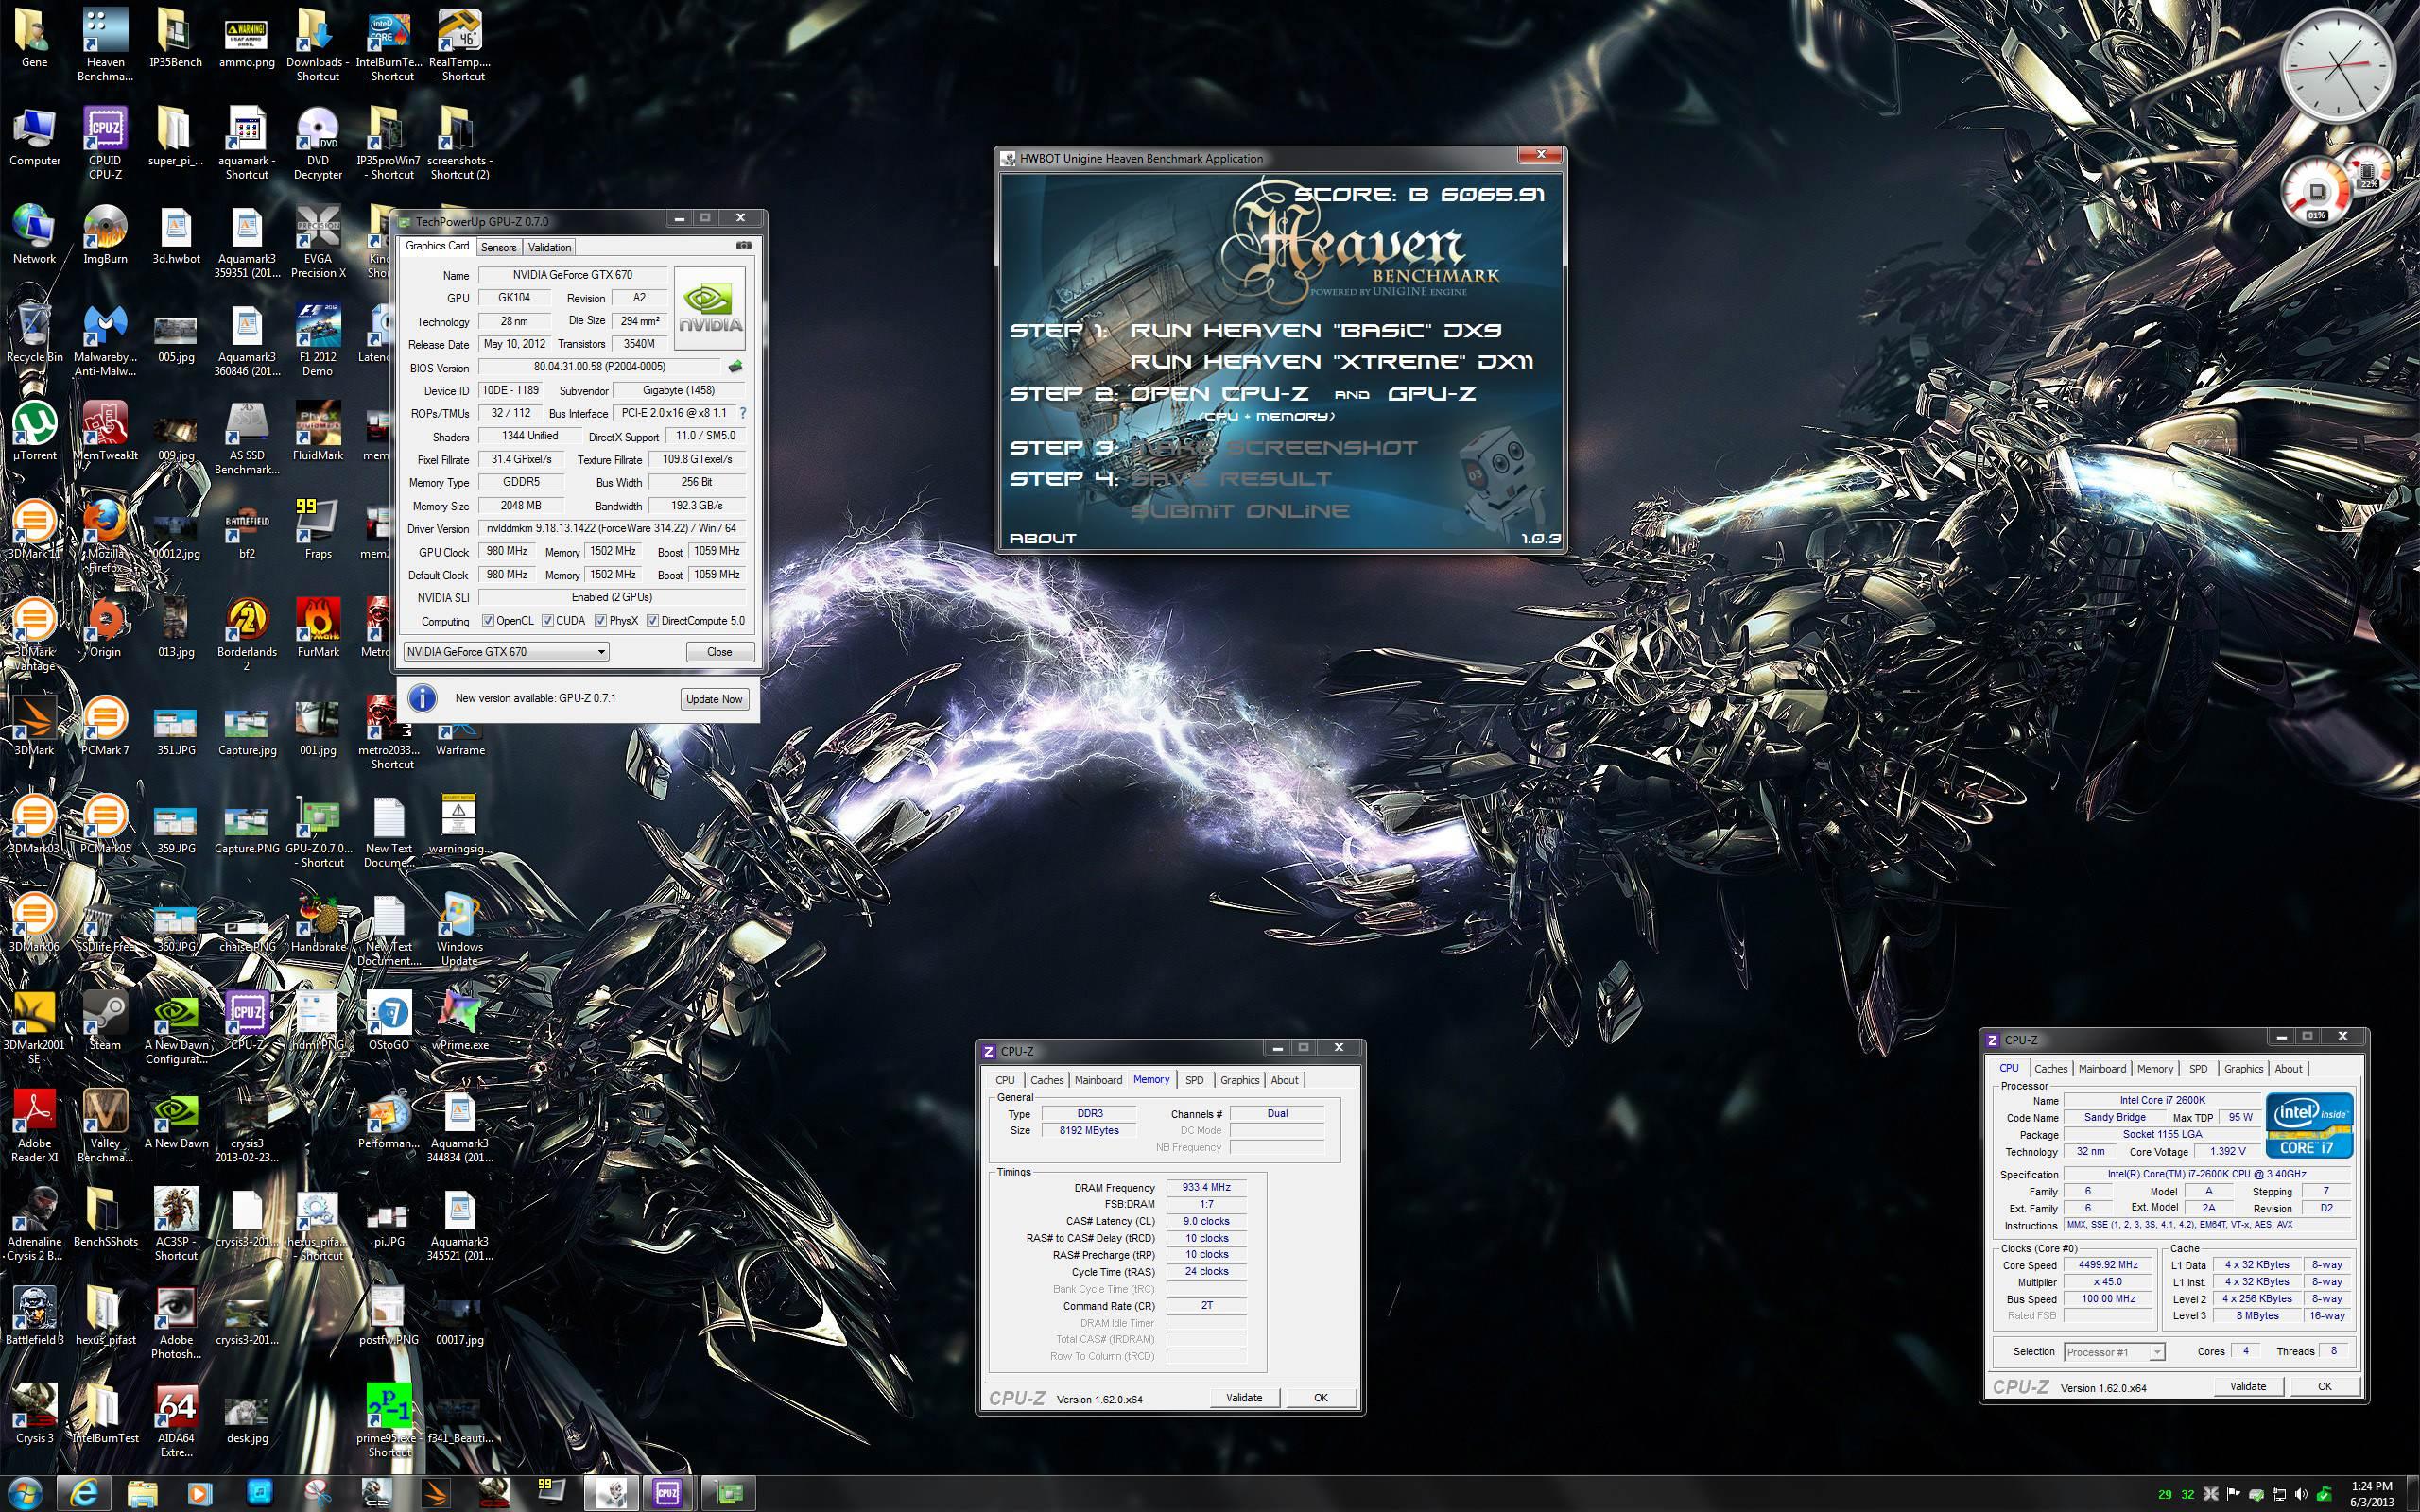Viewport: 2420px width, 1512px height.
Task: Open the GPU selection dropdown in GPU-Z
Action: click(506, 652)
